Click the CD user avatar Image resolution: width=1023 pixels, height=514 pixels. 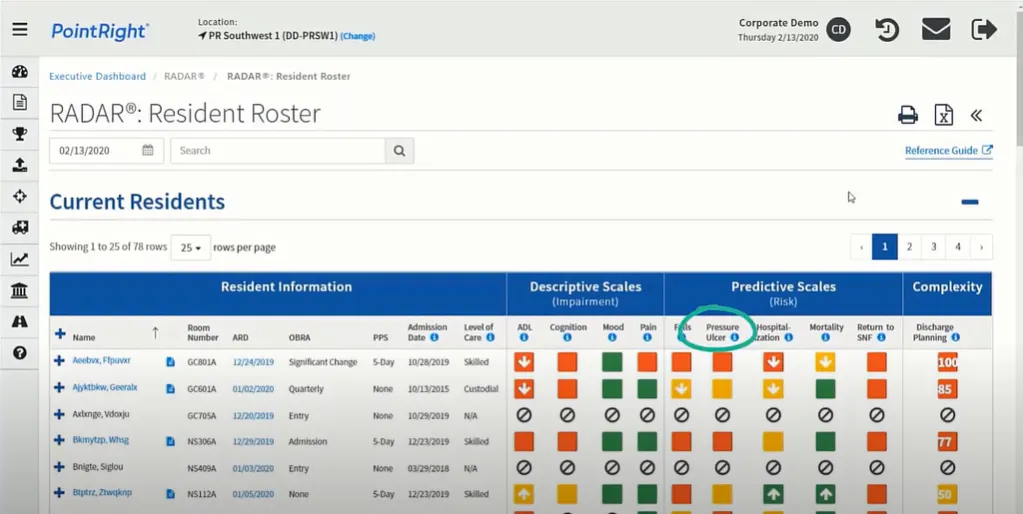(839, 30)
